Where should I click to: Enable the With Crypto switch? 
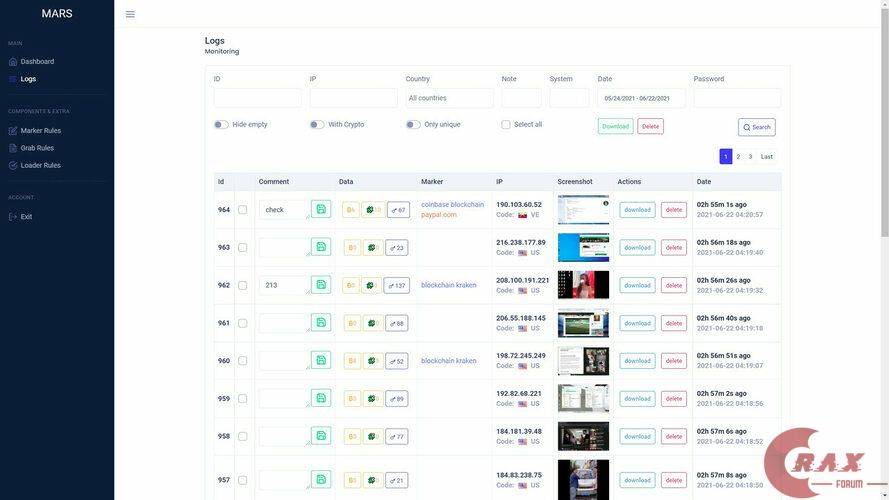click(x=317, y=125)
